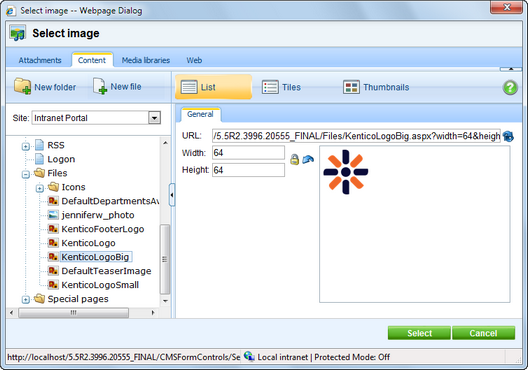Viewport: 528px width, 370px height.
Task: Click the horizontal scroll left arrow
Action: (12, 313)
